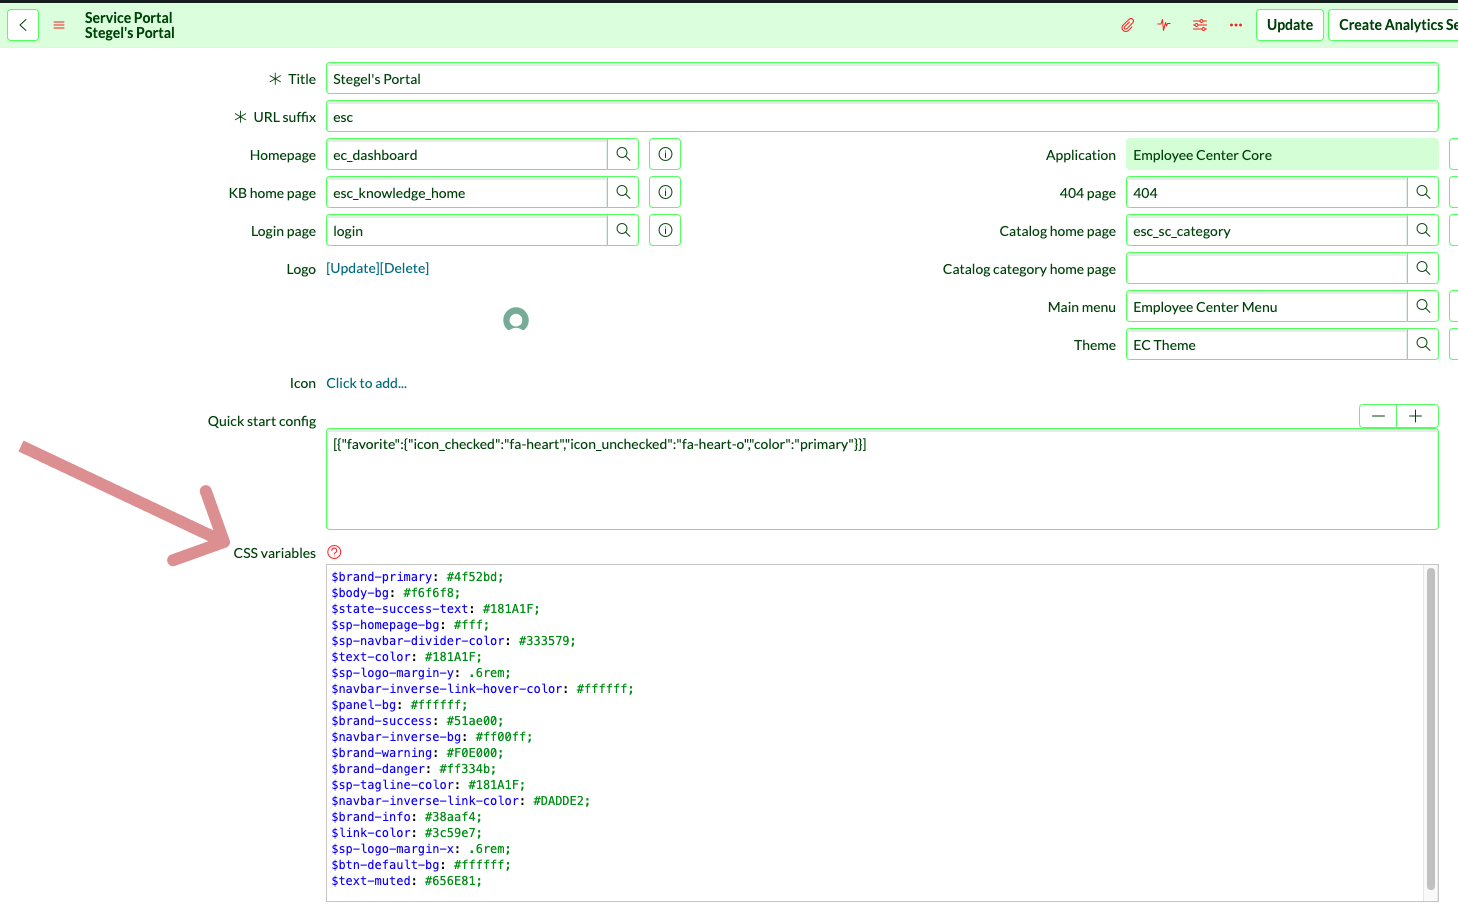Search the Homepage reference lookup
Viewport: 1458px width, 913px height.
[x=623, y=154]
